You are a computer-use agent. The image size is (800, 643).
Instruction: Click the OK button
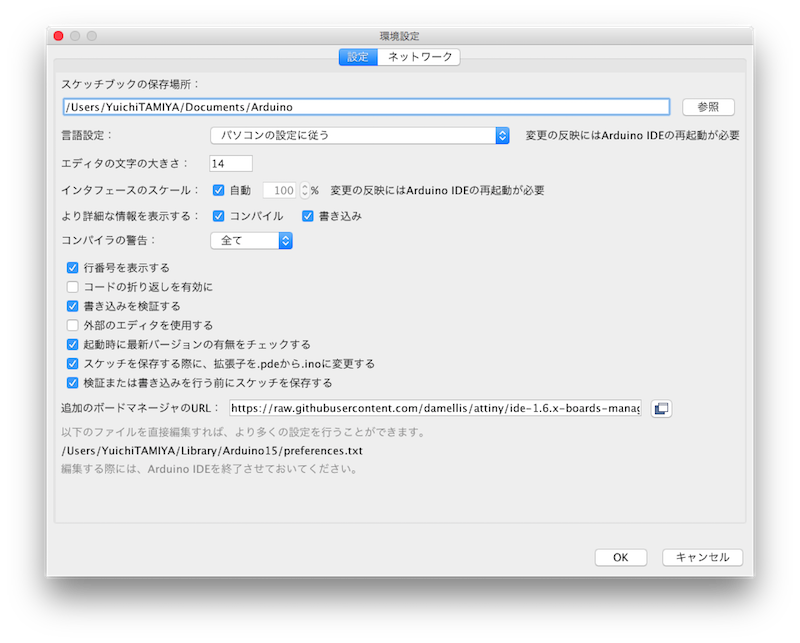coord(620,557)
